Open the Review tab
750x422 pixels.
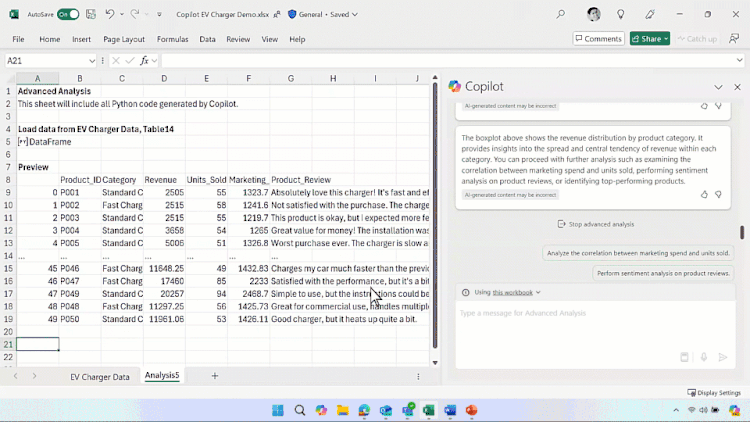(x=238, y=39)
